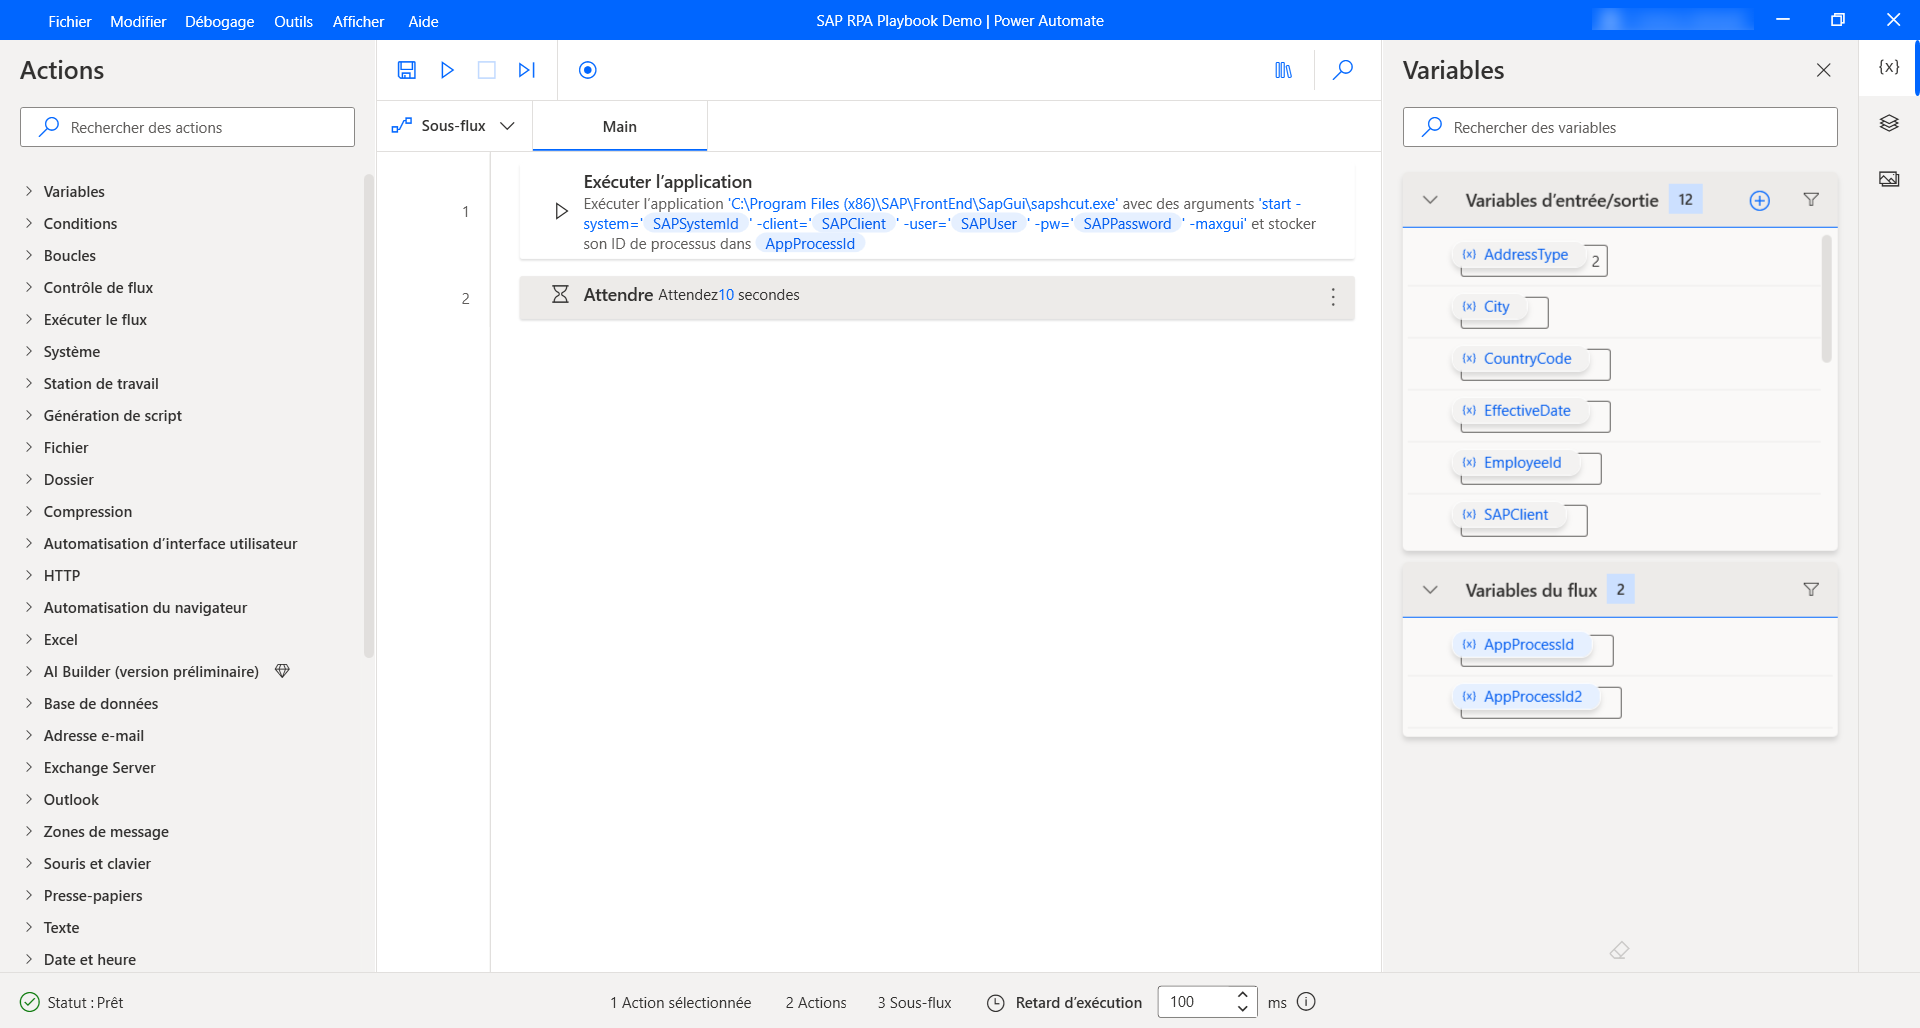
Task: Open the Aide menu
Action: [423, 21]
